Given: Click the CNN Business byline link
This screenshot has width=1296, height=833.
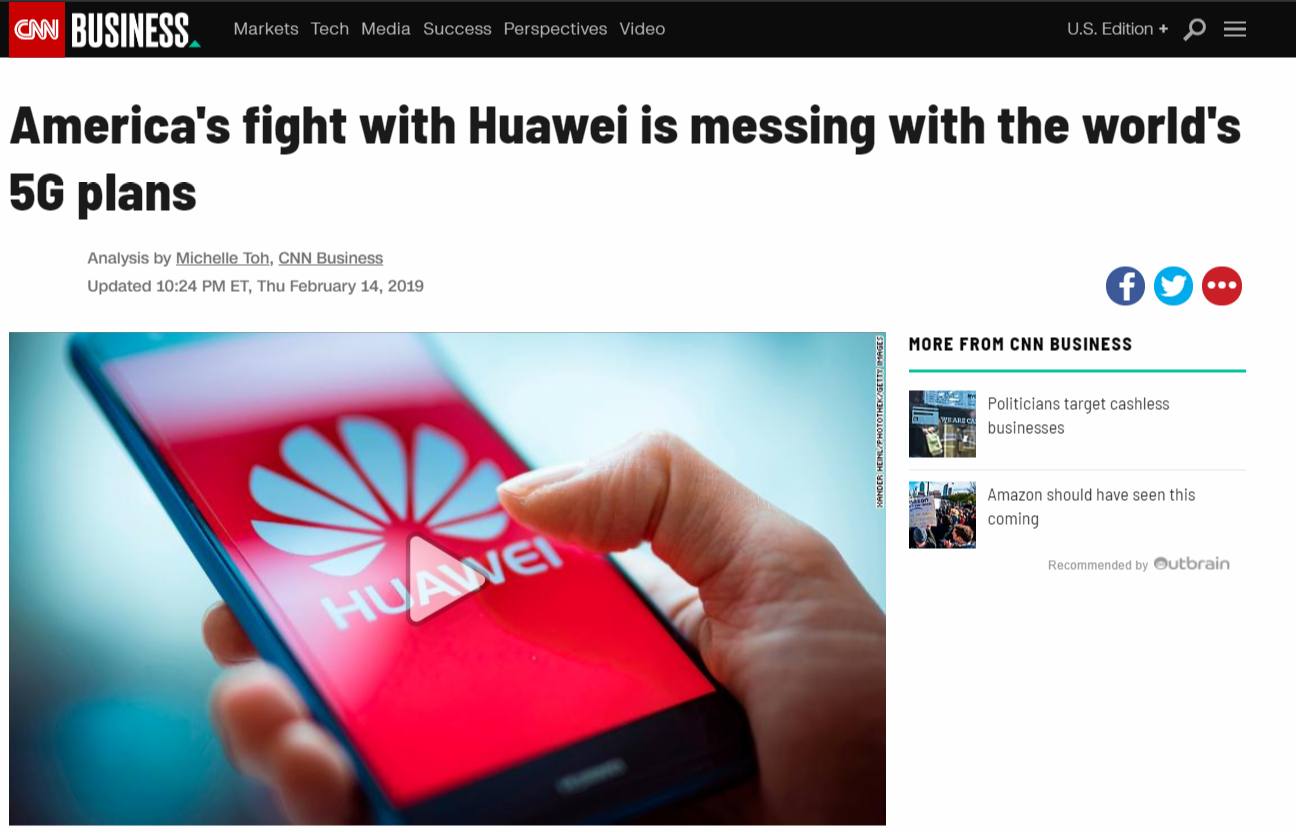Looking at the screenshot, I should (331, 258).
